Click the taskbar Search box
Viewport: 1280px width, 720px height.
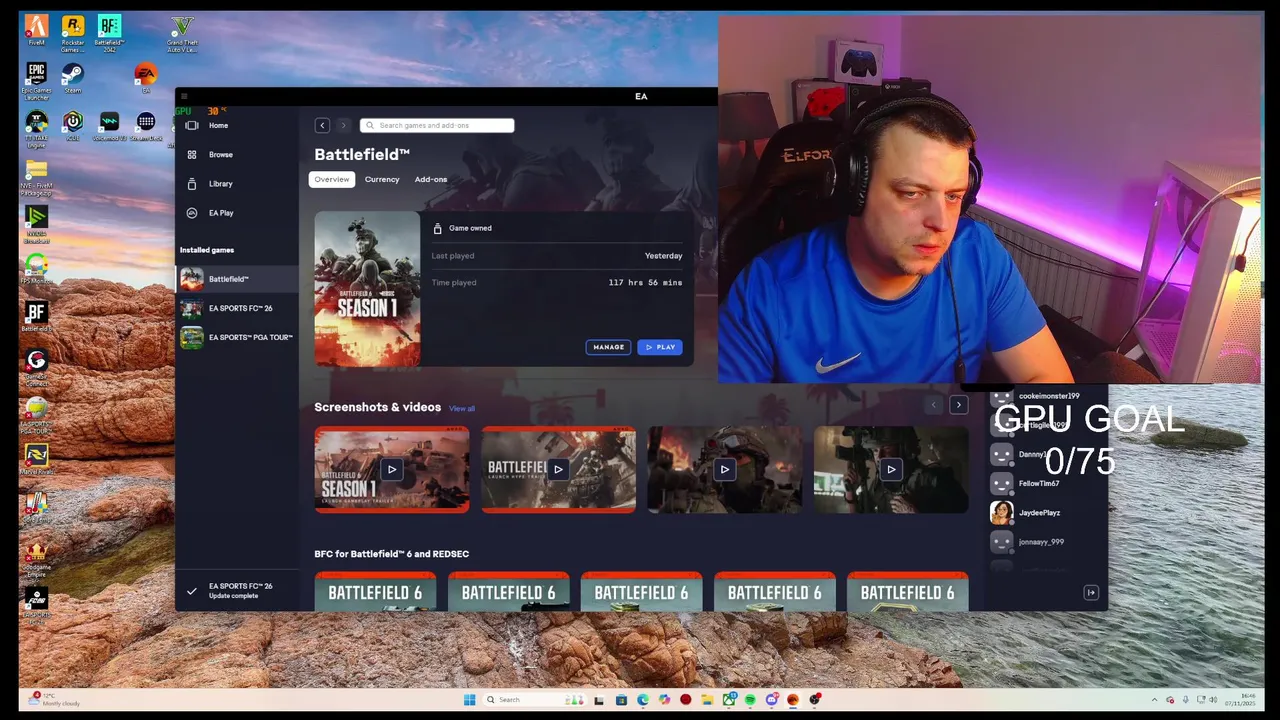tap(534, 700)
